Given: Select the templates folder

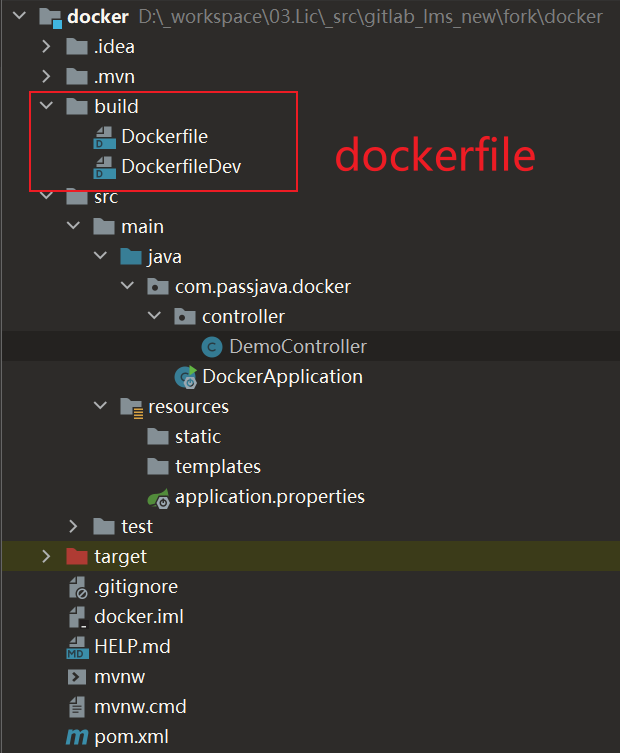Looking at the screenshot, I should [217, 467].
